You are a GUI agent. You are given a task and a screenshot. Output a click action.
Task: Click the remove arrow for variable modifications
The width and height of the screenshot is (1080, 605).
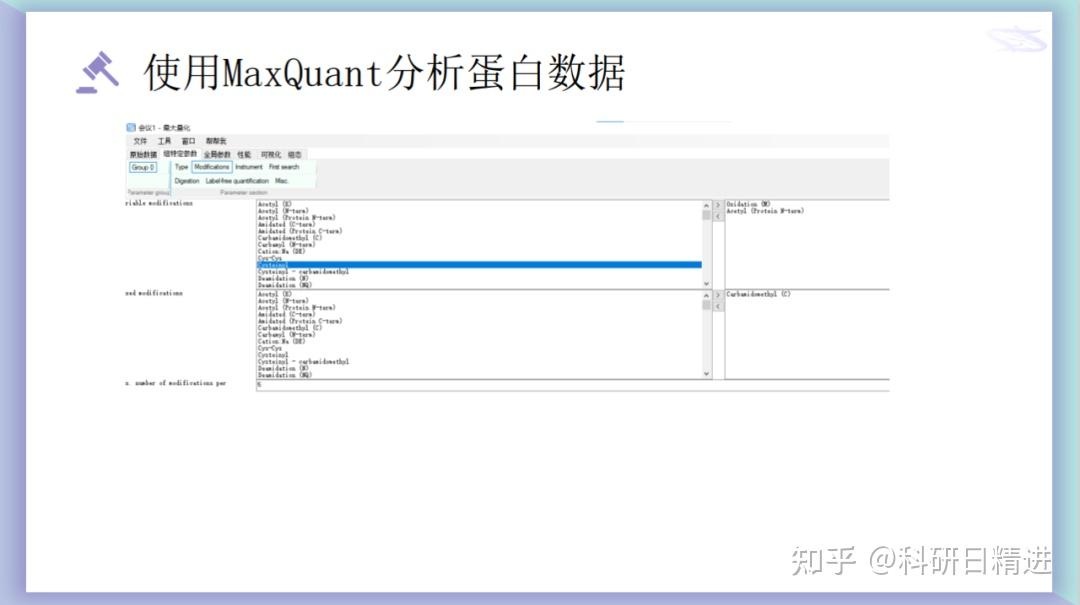click(716, 217)
